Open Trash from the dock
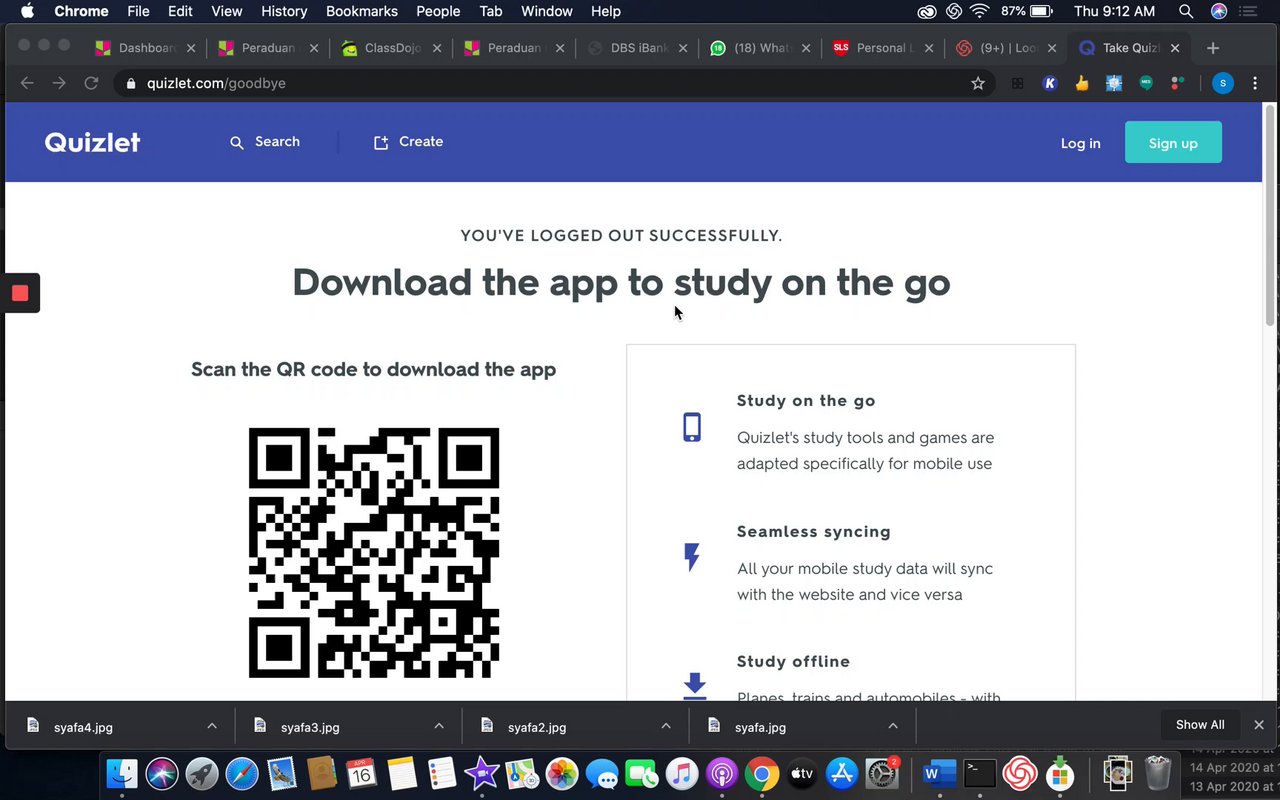The image size is (1280, 800). [x=1158, y=774]
